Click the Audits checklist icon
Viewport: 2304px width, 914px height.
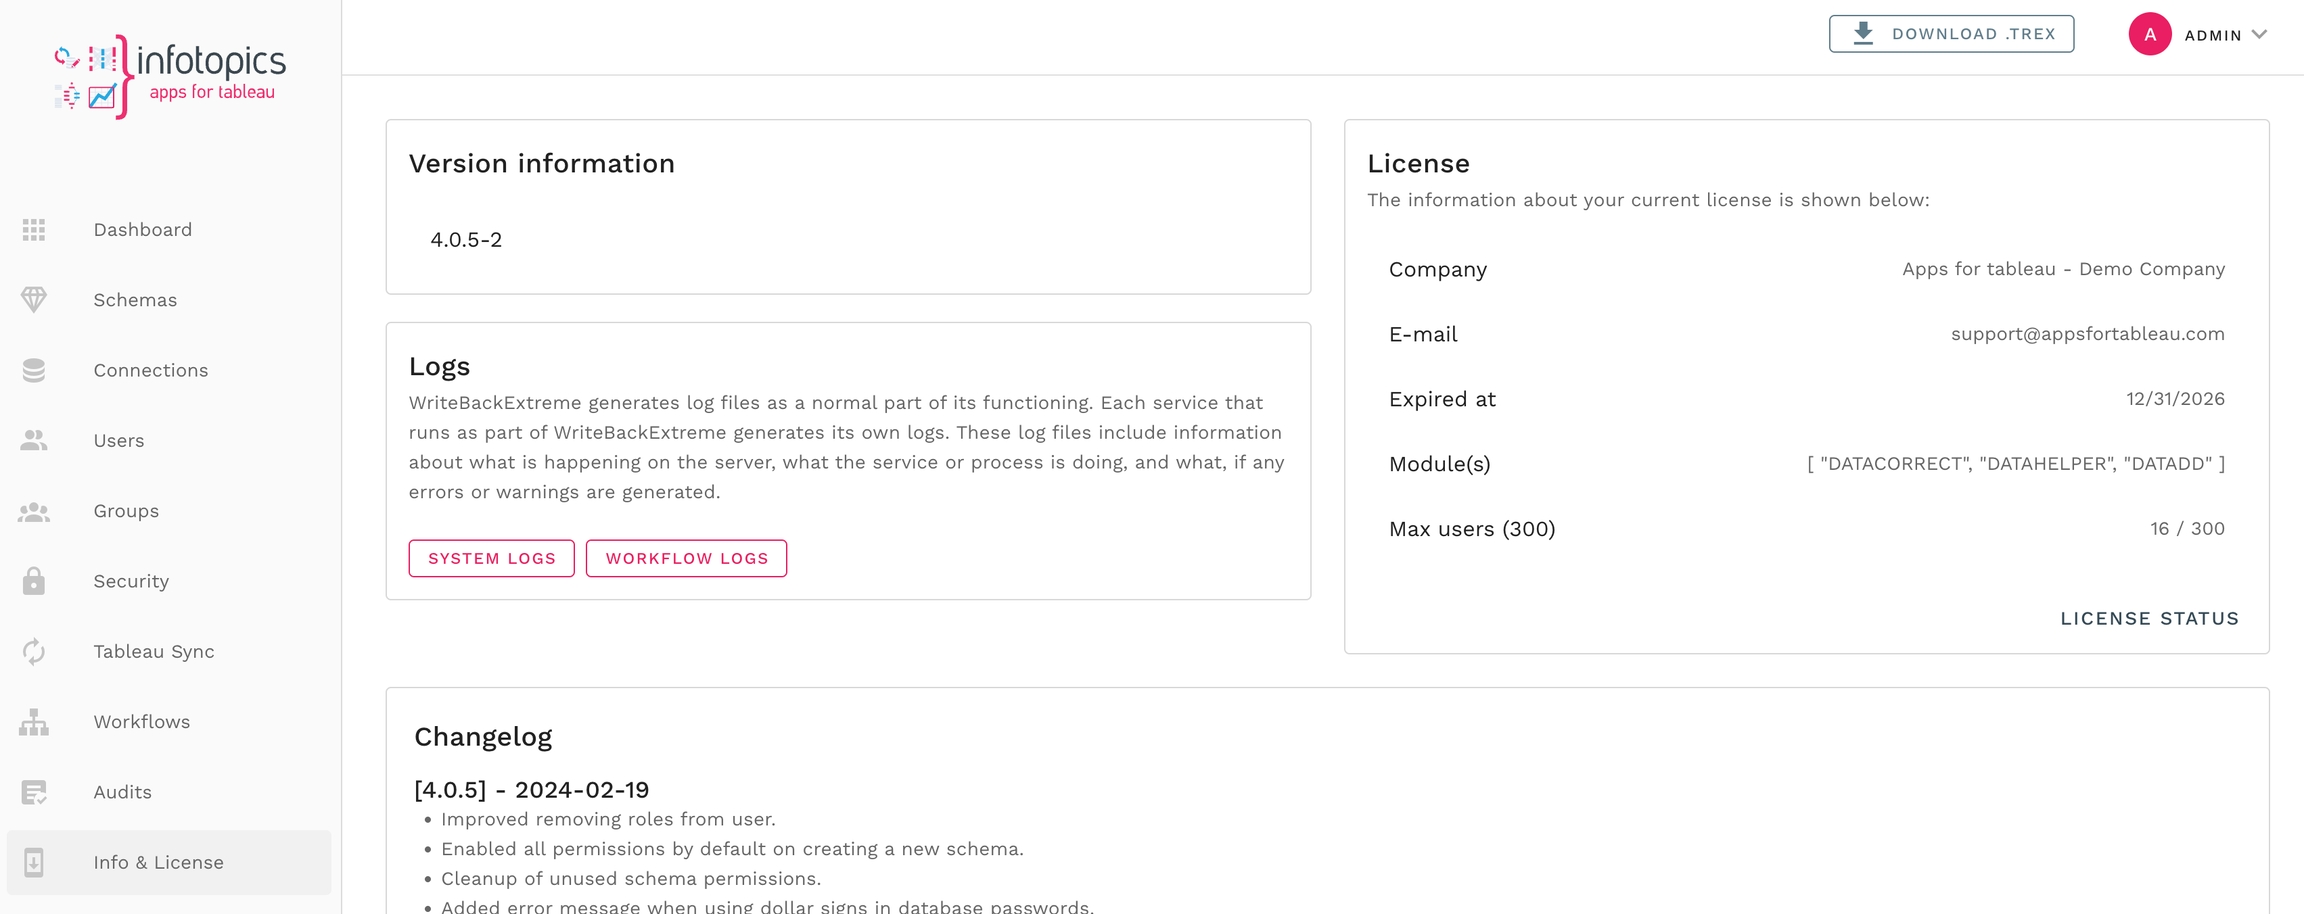pos(34,792)
